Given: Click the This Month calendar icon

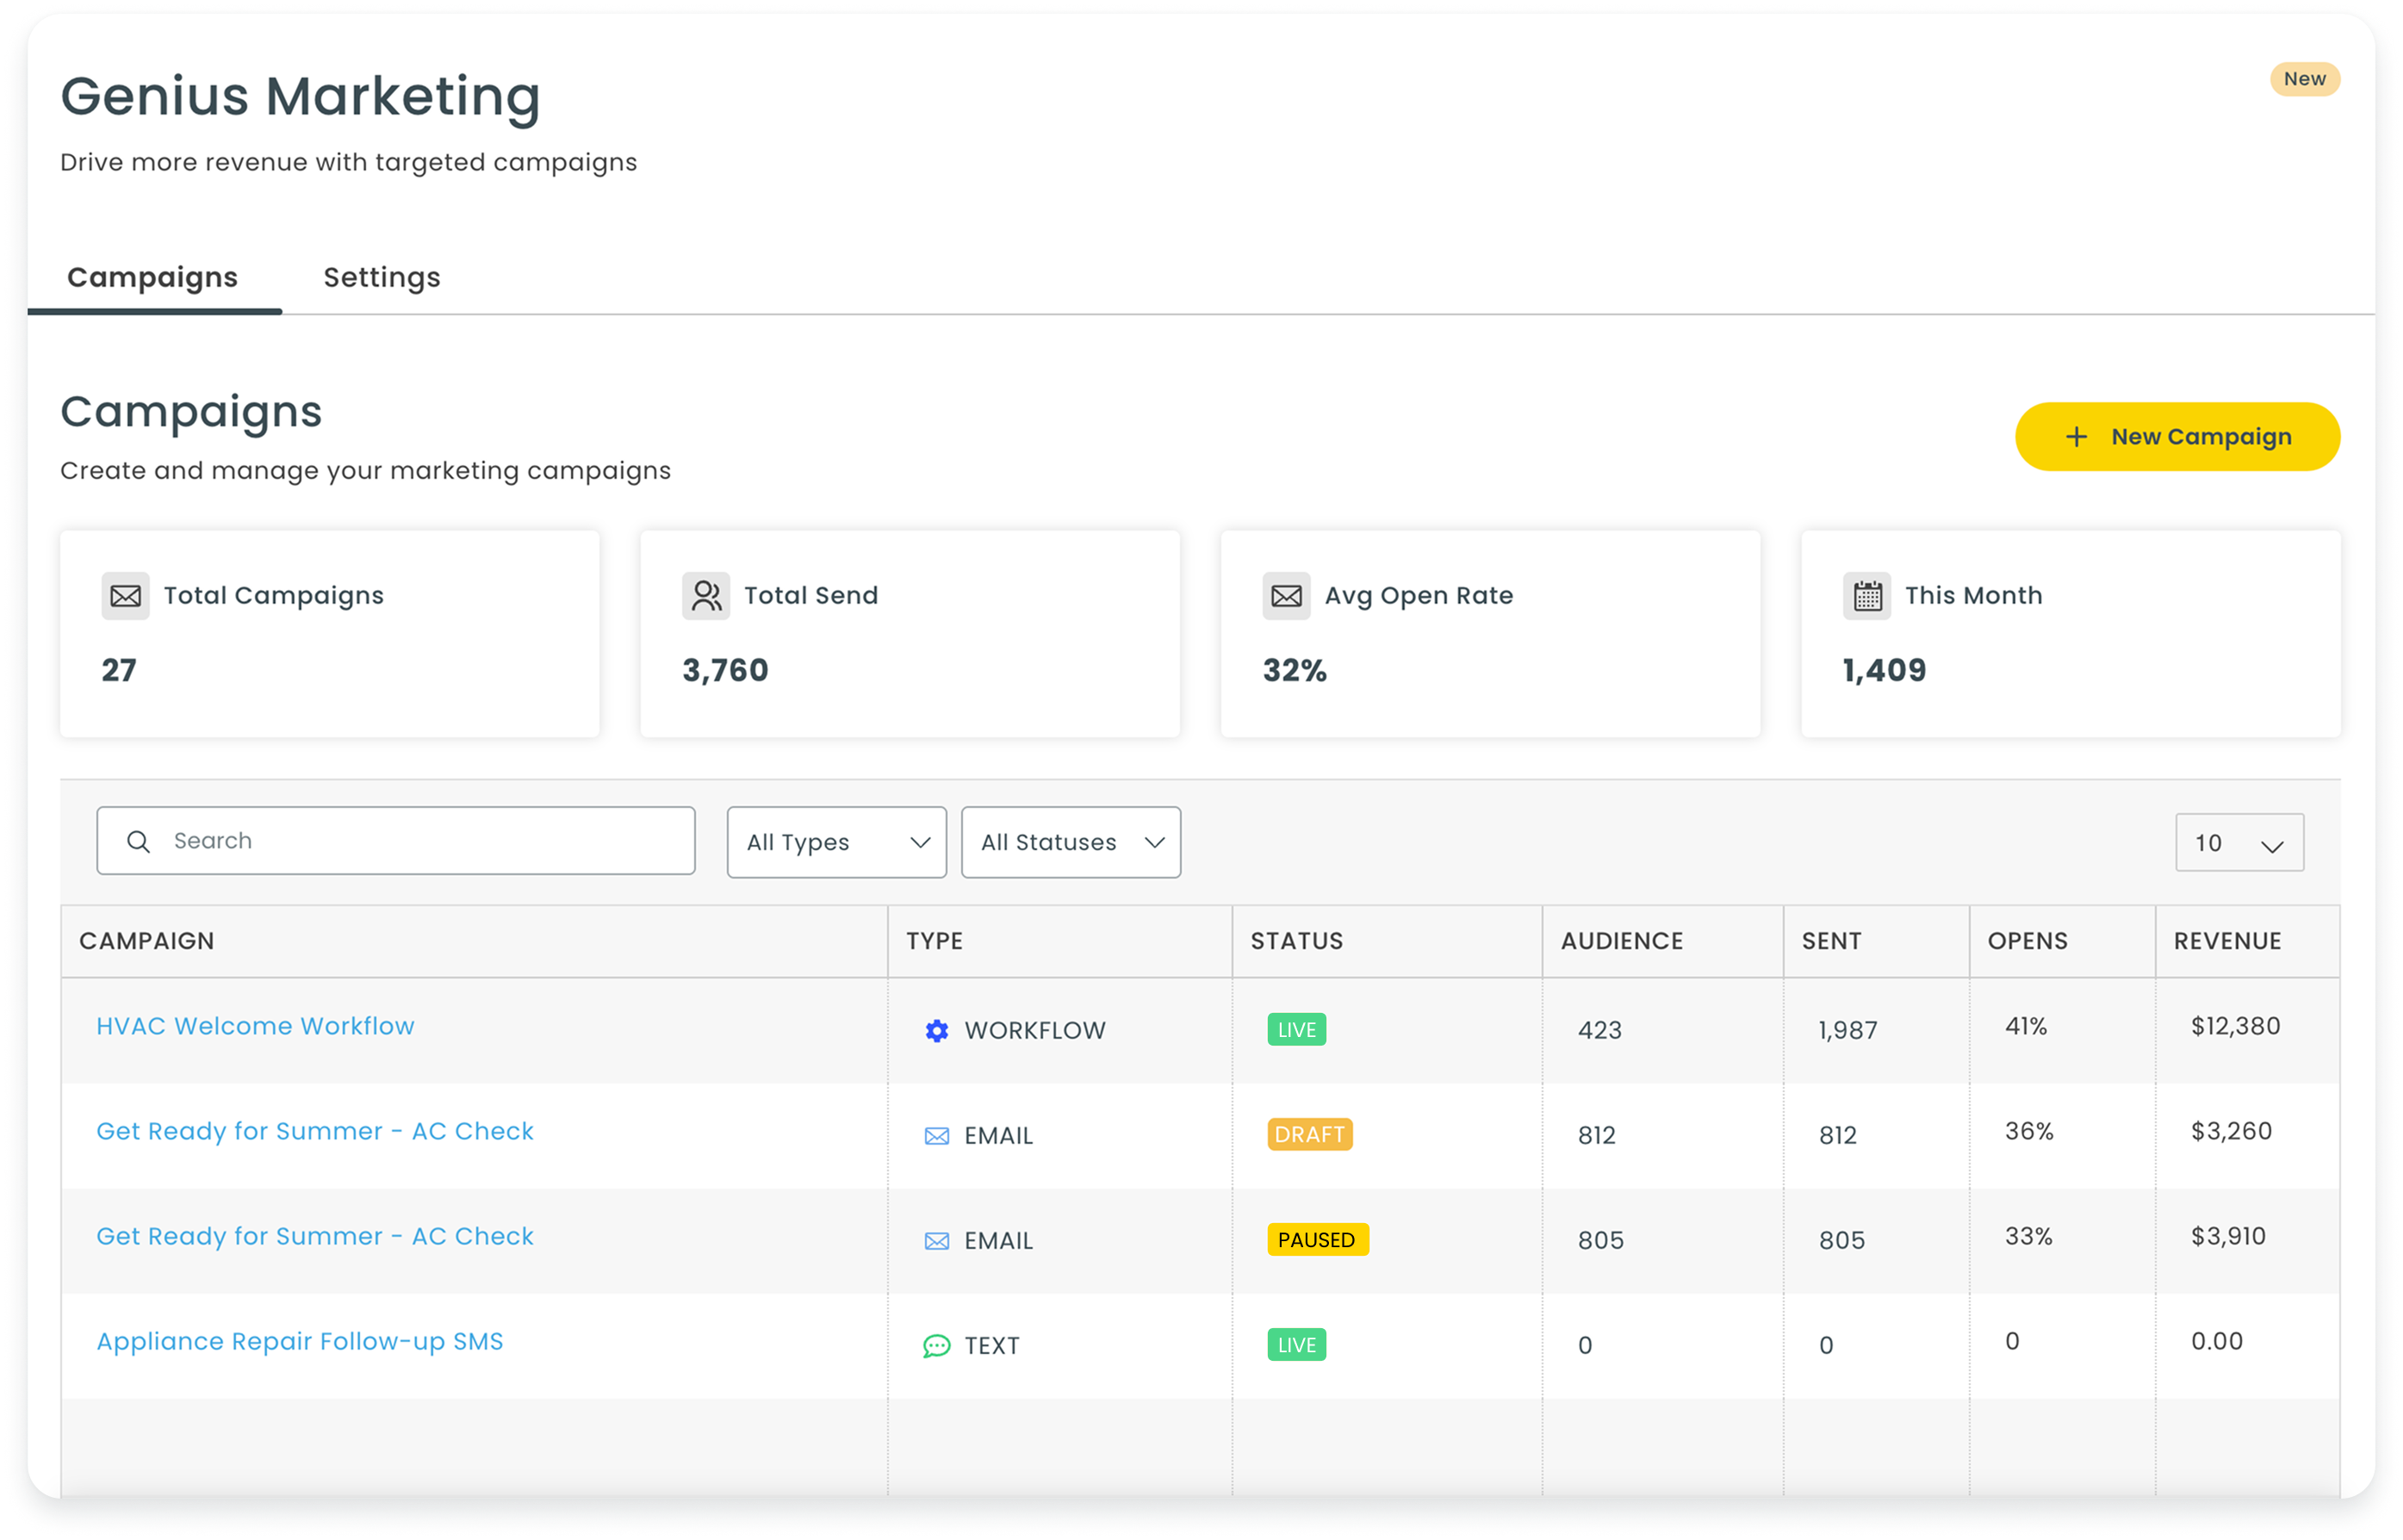Looking at the screenshot, I should (1866, 596).
